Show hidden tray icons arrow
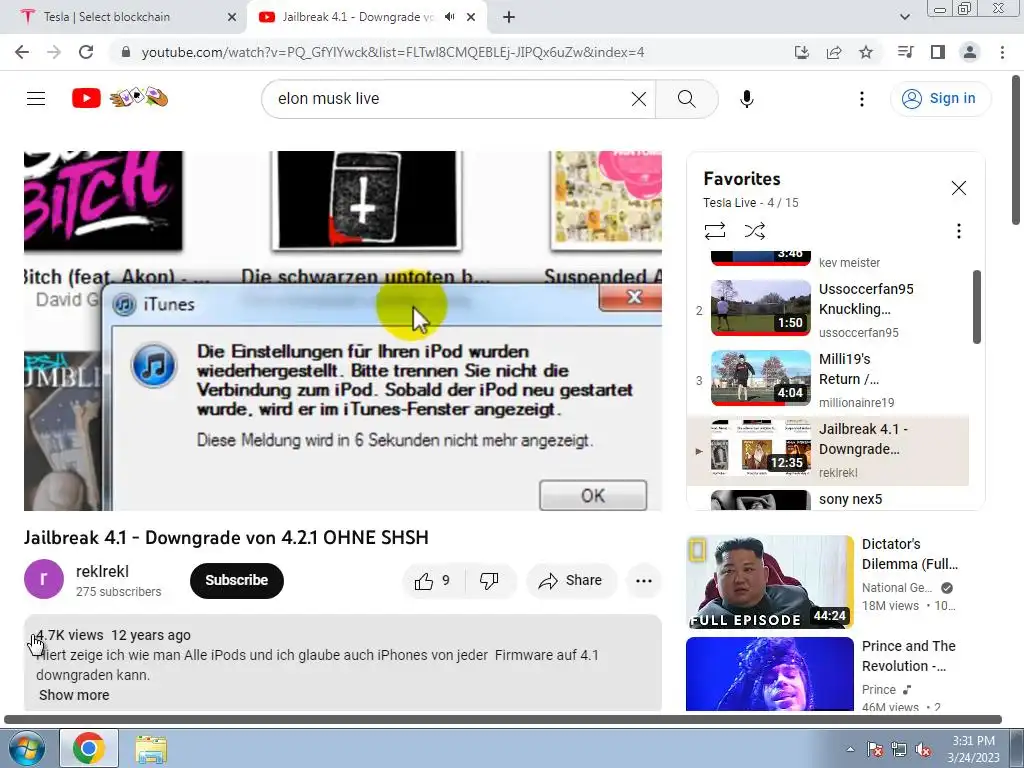The height and width of the screenshot is (768, 1024). click(x=850, y=750)
